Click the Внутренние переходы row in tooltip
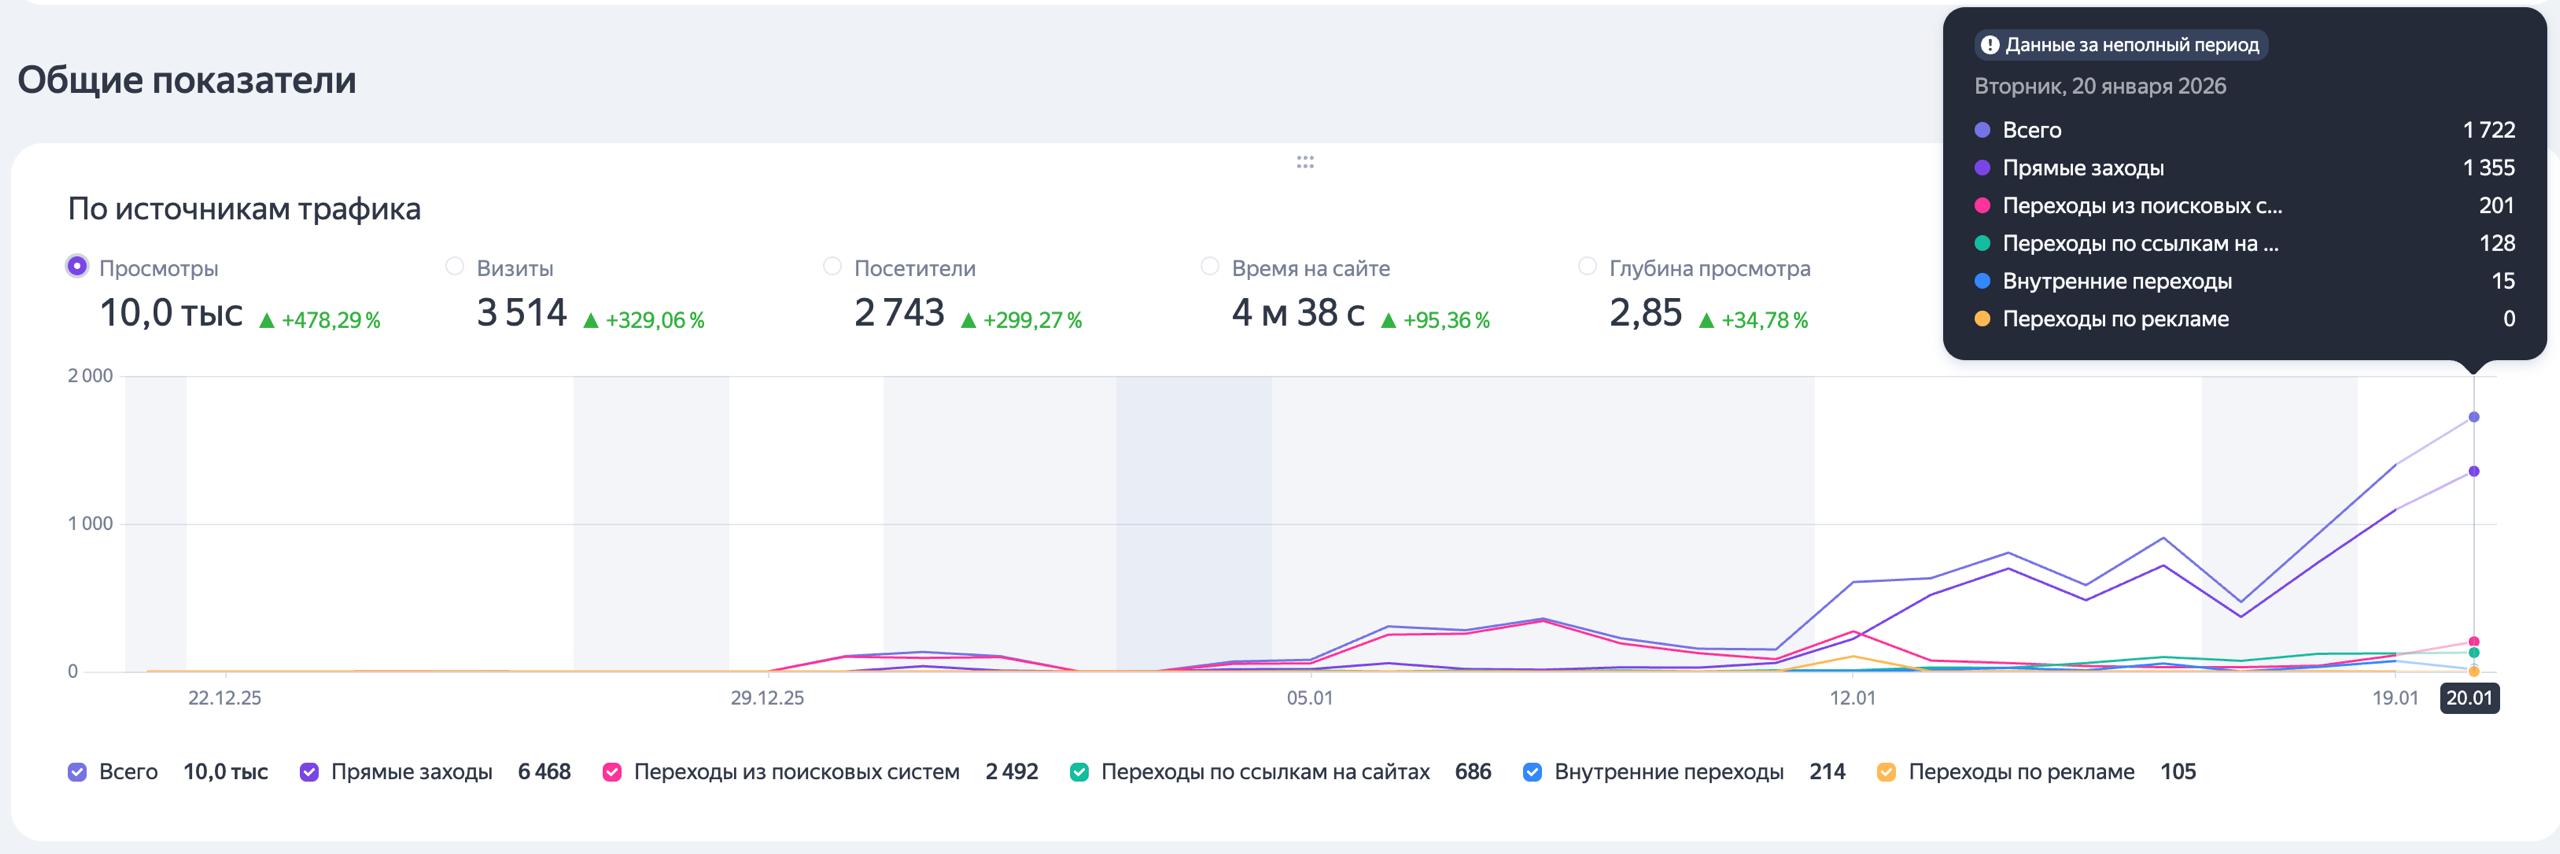Screen dimensions: 2560x854 [2245, 281]
